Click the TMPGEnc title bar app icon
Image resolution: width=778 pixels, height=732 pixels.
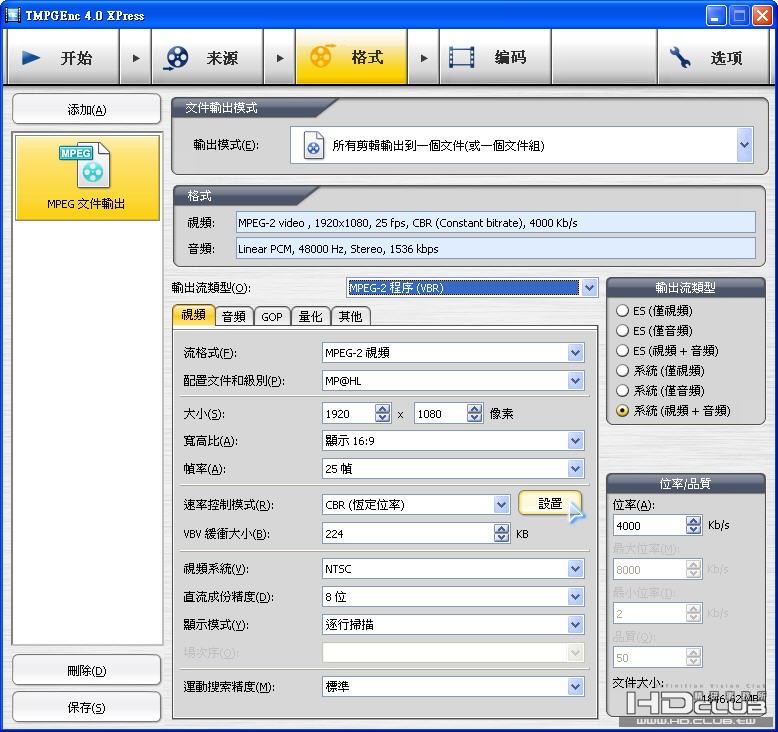point(12,15)
